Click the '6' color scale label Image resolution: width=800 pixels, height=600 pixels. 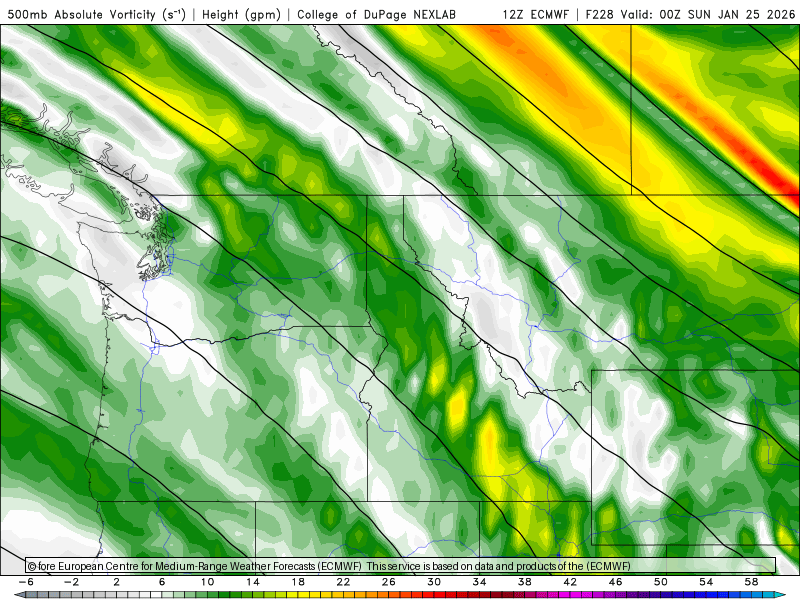(162, 582)
